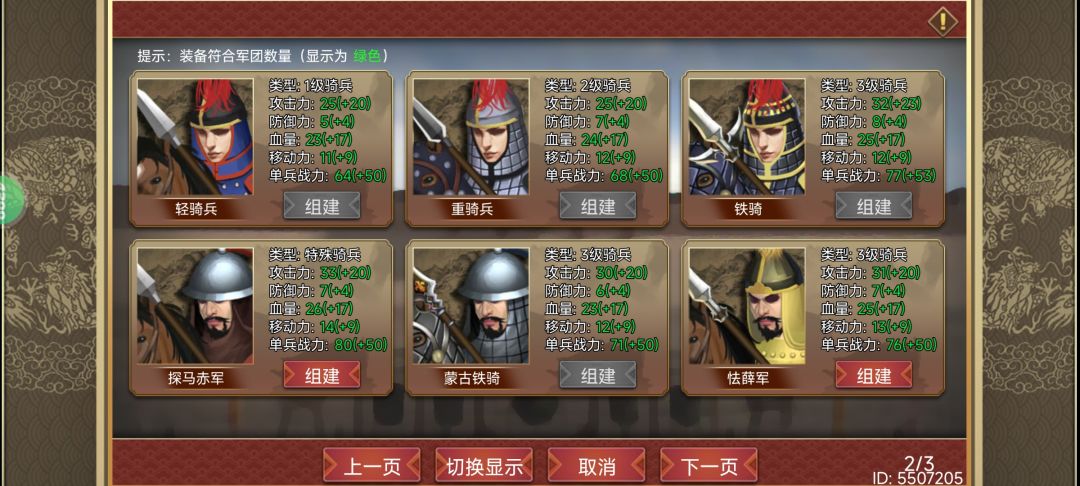Cancel with the 取消 button
Screen dimensions: 1080x486
coord(596,466)
